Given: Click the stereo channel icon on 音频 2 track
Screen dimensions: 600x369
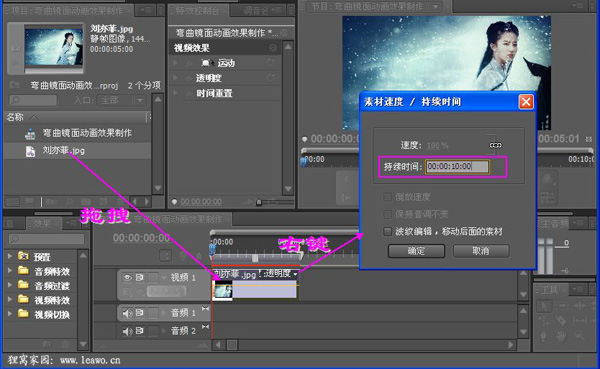Looking at the screenshot, I should click(x=205, y=327).
